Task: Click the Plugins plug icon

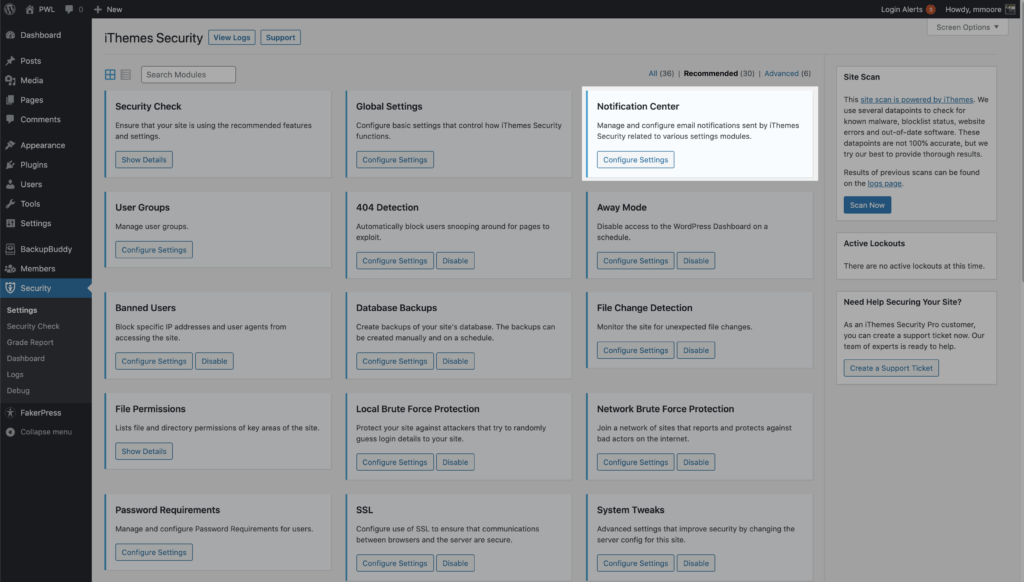Action: tap(10, 165)
